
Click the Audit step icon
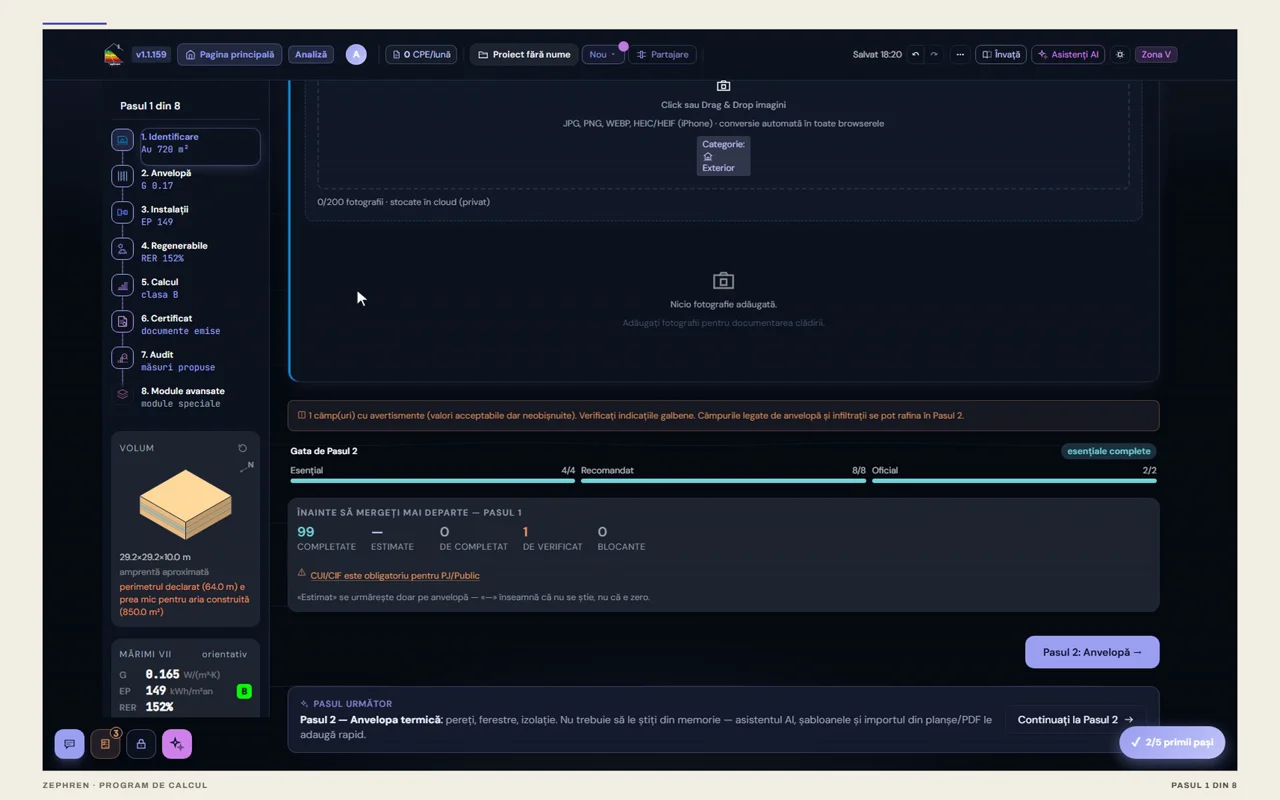tap(122, 358)
